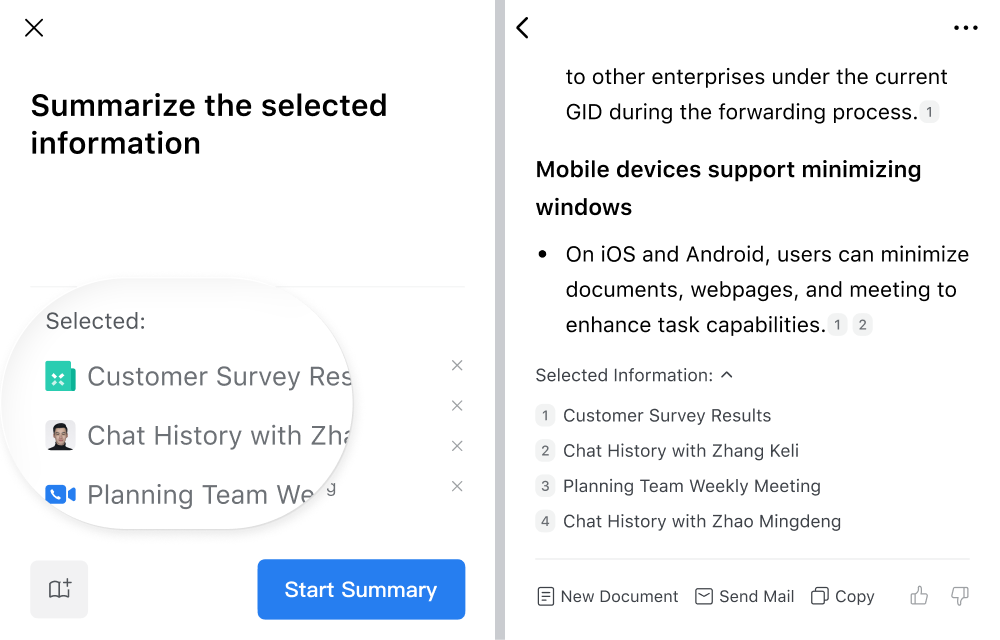Copy the summary text
Image resolution: width=1000 pixels, height=640 pixels.
(842, 596)
